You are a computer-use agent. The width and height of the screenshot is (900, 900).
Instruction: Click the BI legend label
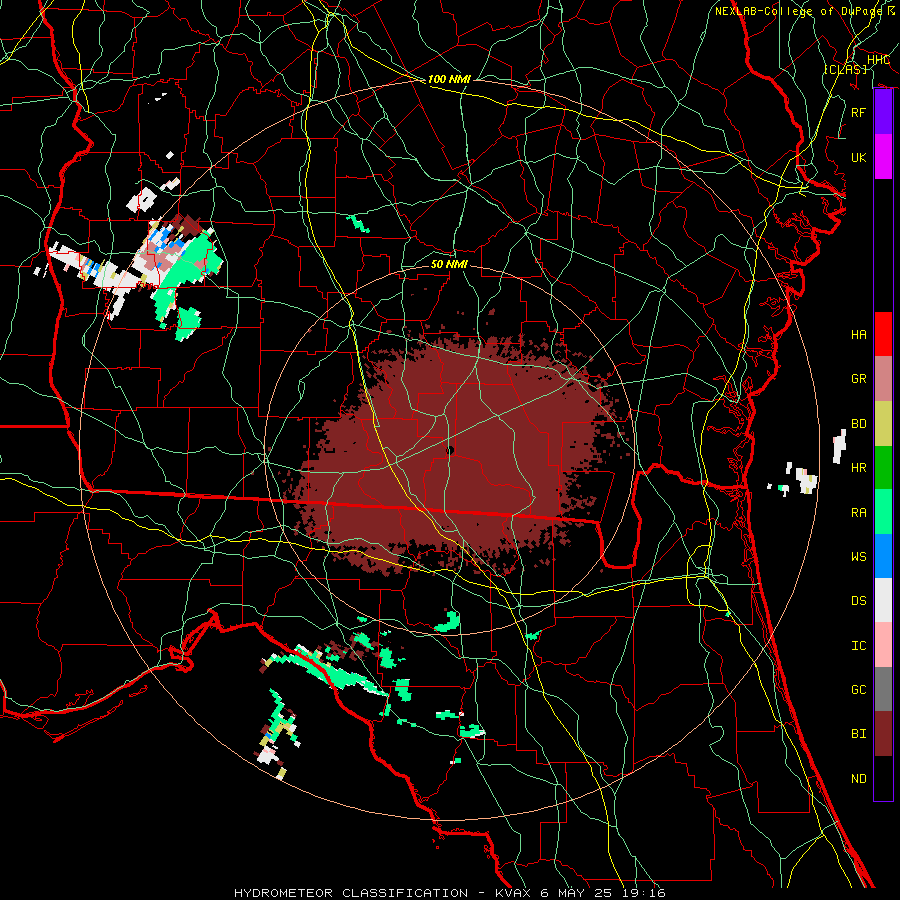tap(858, 734)
